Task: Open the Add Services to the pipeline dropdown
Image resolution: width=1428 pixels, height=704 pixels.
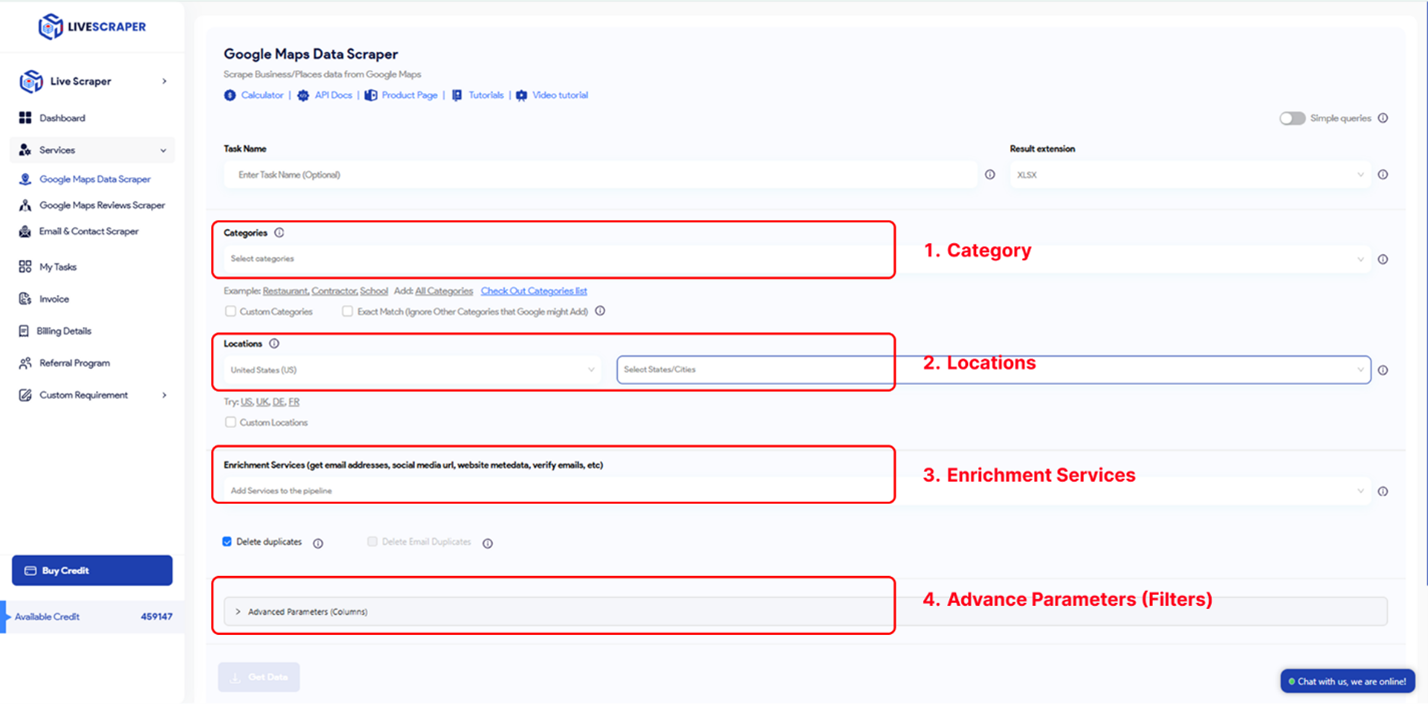Action: click(x=797, y=491)
